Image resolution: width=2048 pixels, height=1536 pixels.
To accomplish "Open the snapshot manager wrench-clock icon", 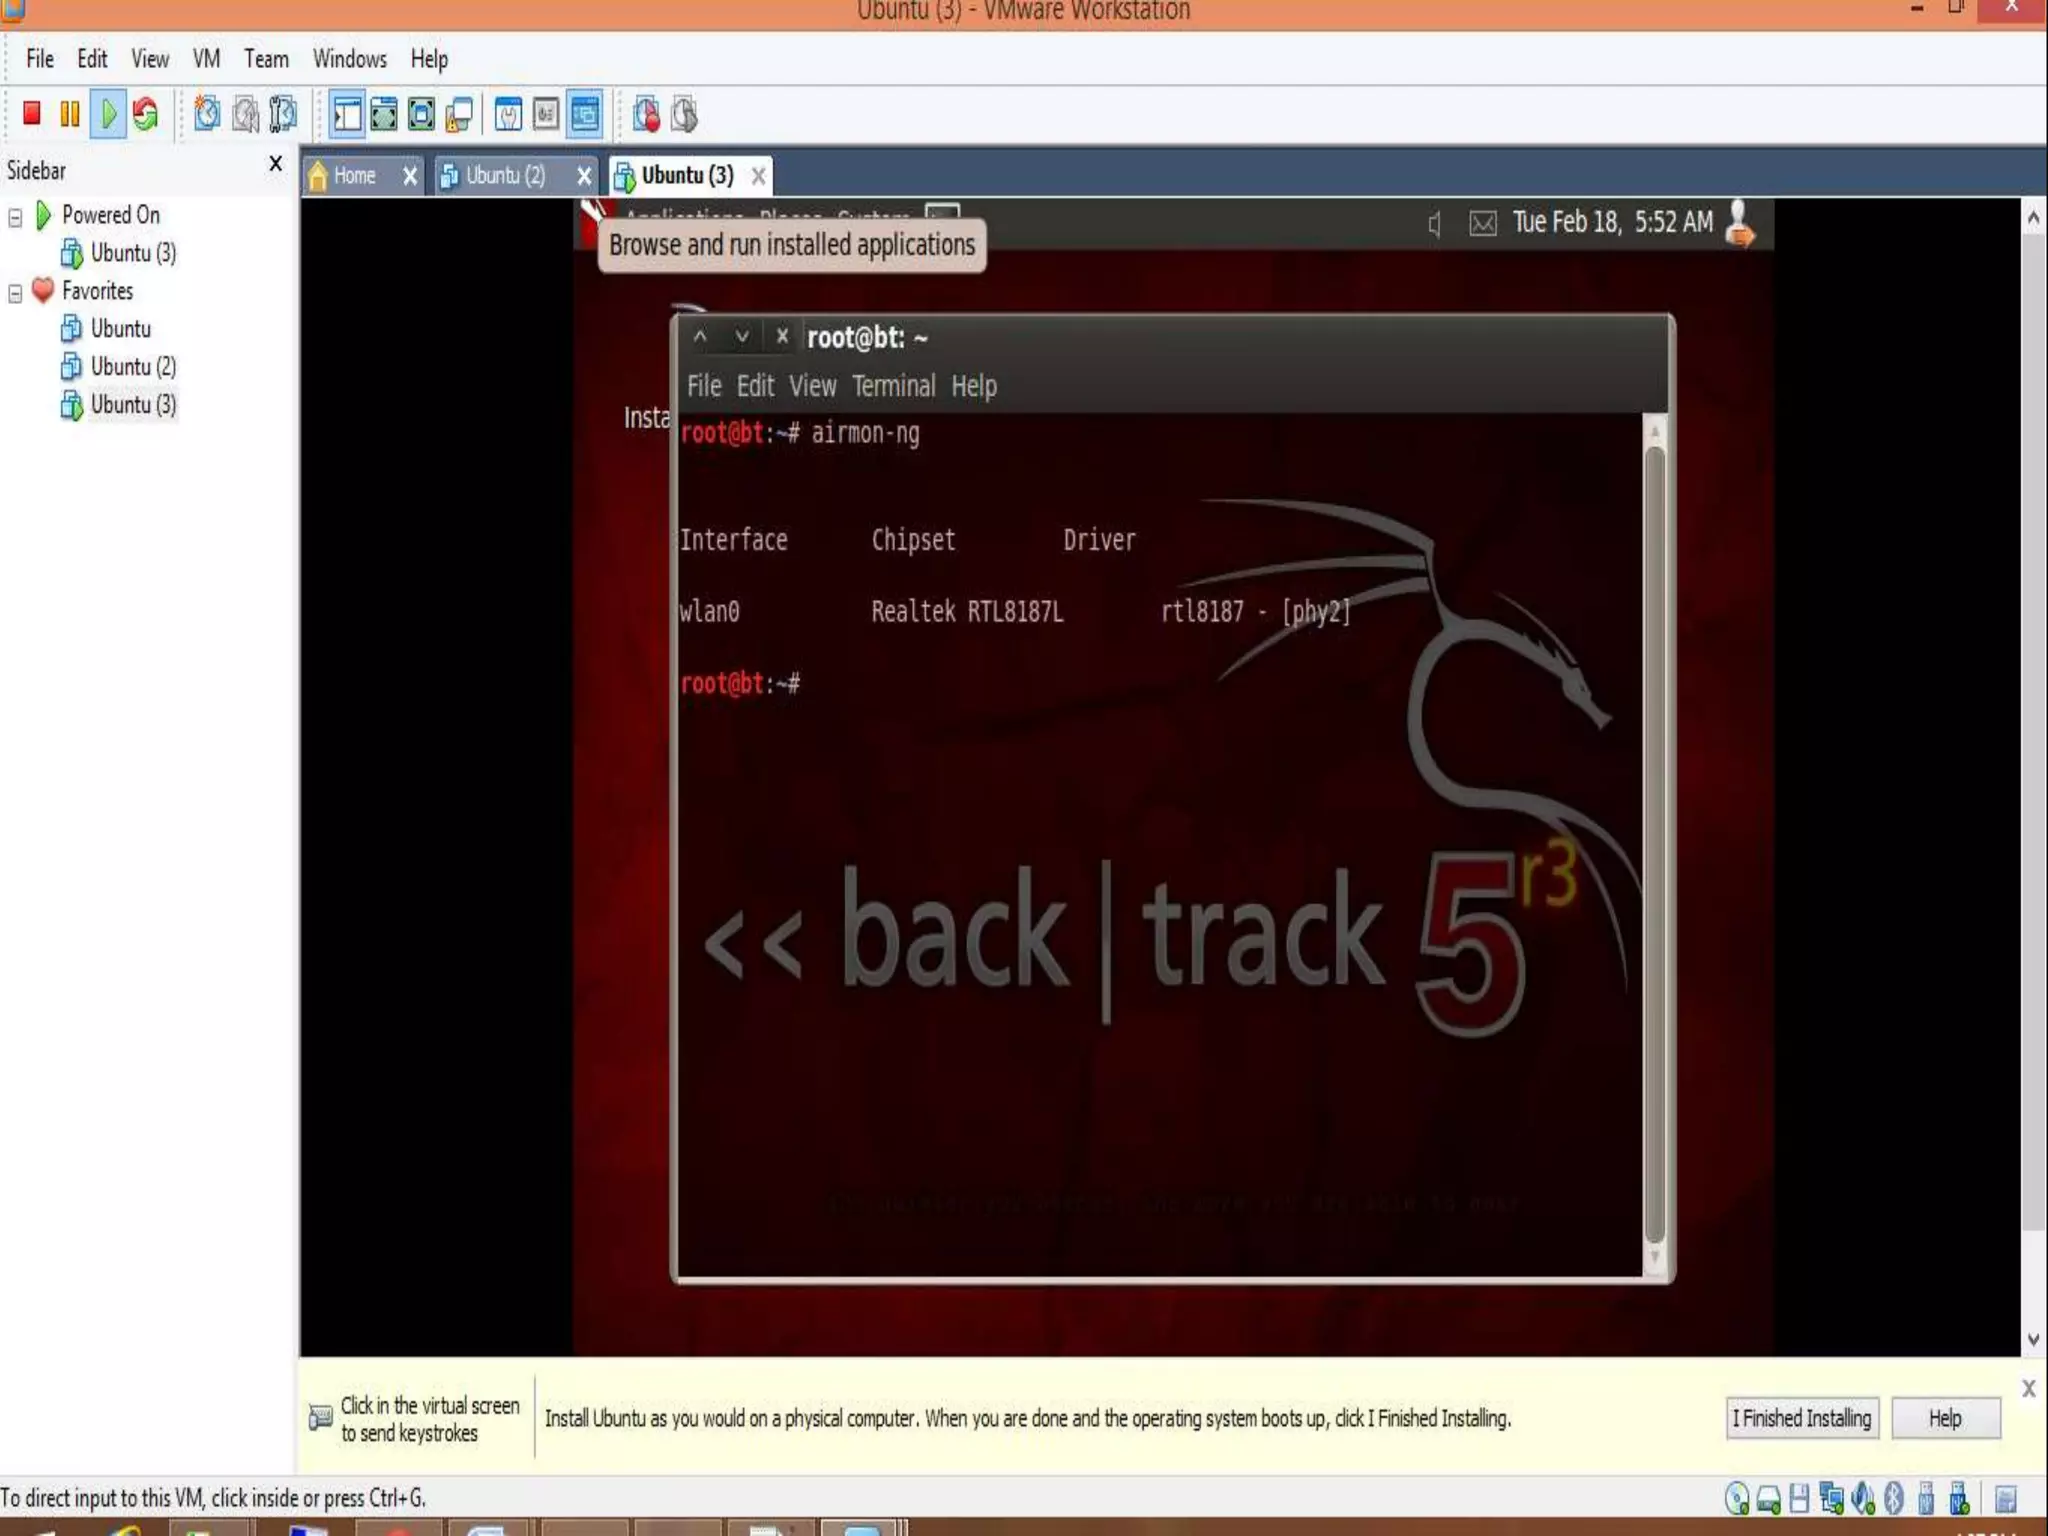I will click(283, 114).
